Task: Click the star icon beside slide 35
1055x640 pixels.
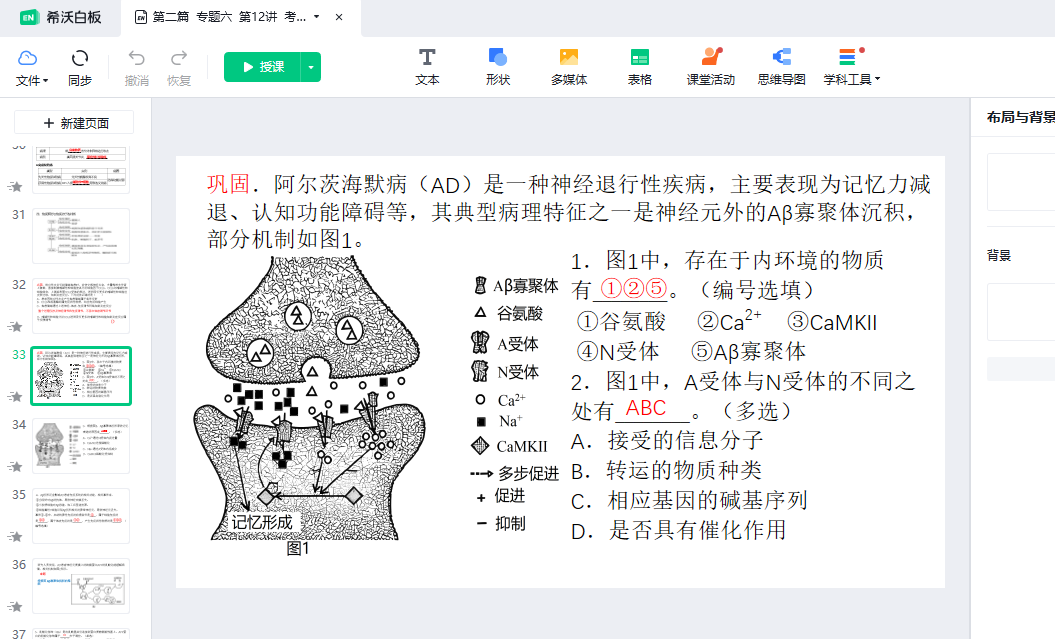Action: (x=15, y=536)
